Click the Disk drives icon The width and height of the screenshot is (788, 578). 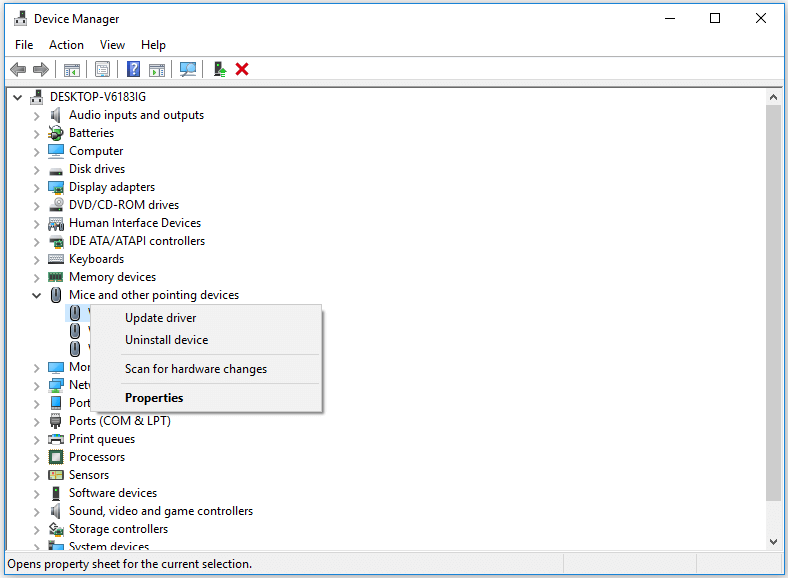pos(56,171)
